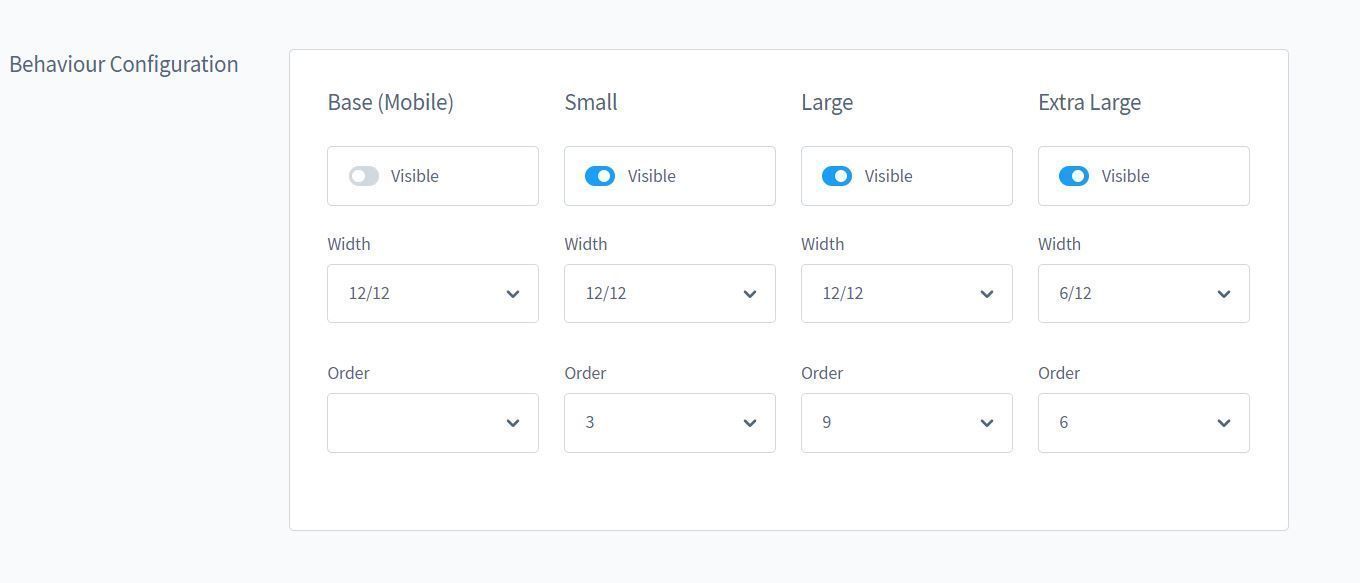The width and height of the screenshot is (1360, 583).
Task: Click chevron arrow in Large Width select
Action: (987, 294)
